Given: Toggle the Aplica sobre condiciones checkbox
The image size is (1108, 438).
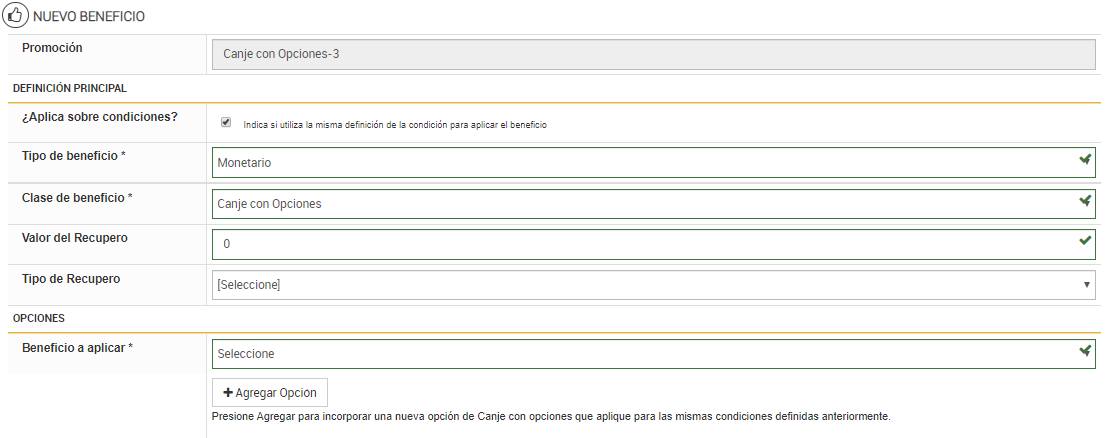Looking at the screenshot, I should point(226,122).
